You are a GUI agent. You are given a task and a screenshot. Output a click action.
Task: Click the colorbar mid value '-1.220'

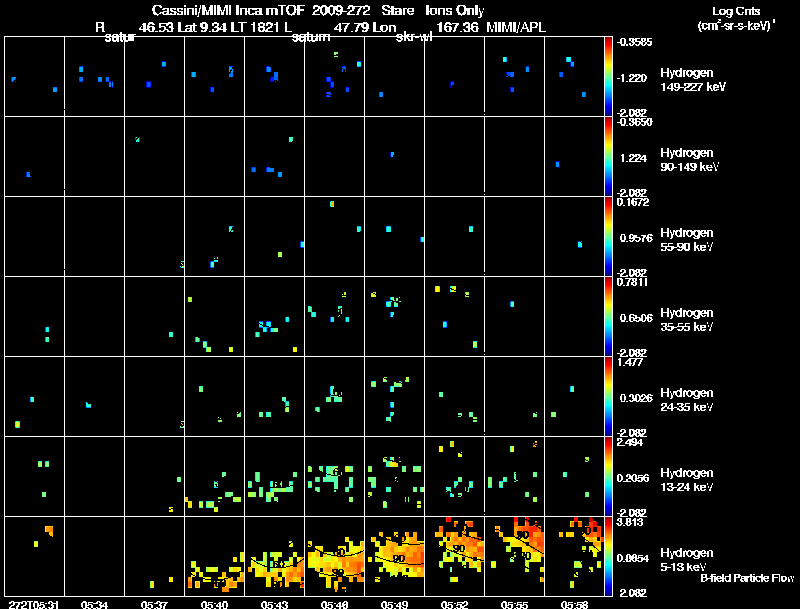point(632,78)
